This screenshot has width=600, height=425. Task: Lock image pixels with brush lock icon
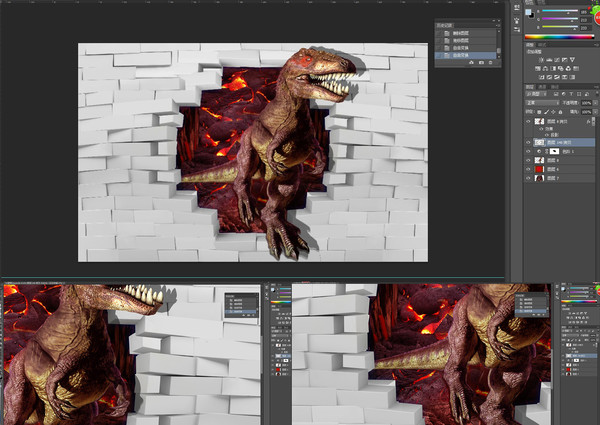[x=547, y=112]
